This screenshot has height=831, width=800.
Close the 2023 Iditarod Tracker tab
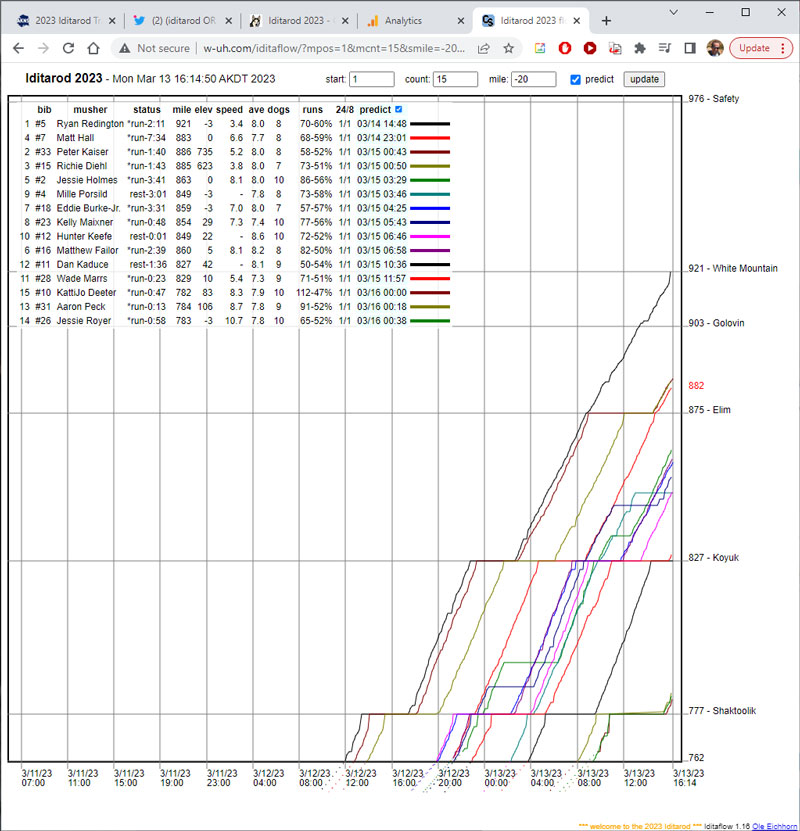(112, 21)
